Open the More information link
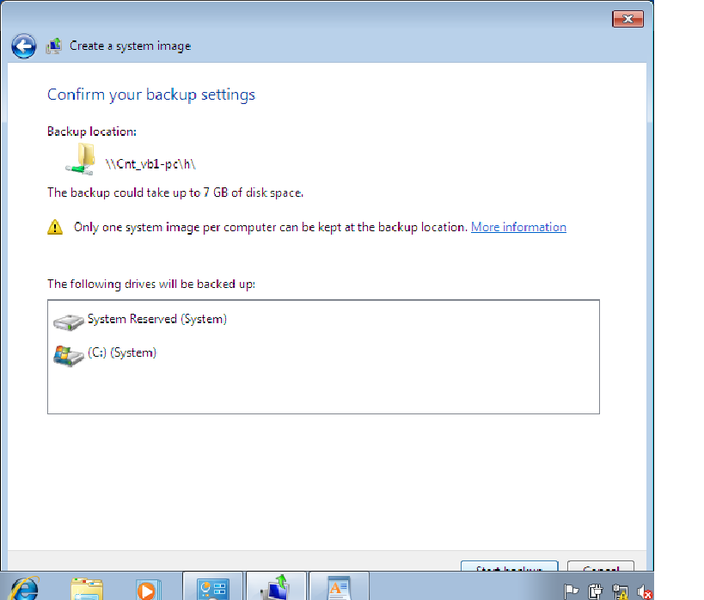 pos(518,227)
